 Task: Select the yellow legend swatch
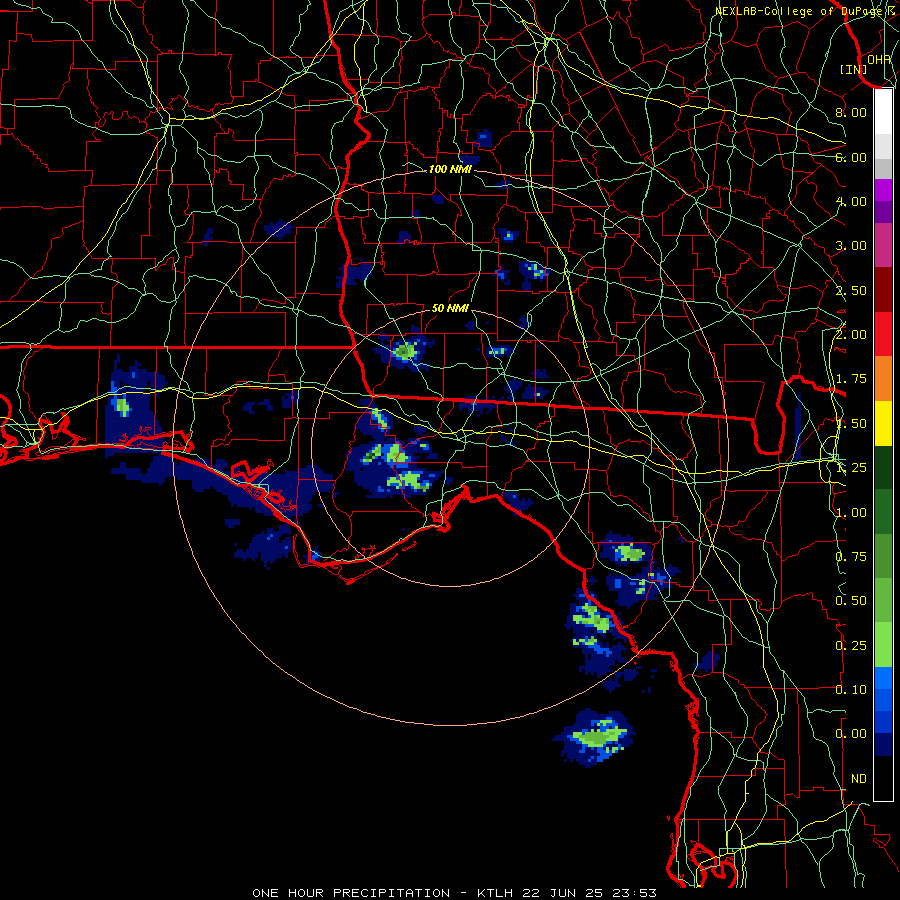pyautogui.click(x=883, y=423)
